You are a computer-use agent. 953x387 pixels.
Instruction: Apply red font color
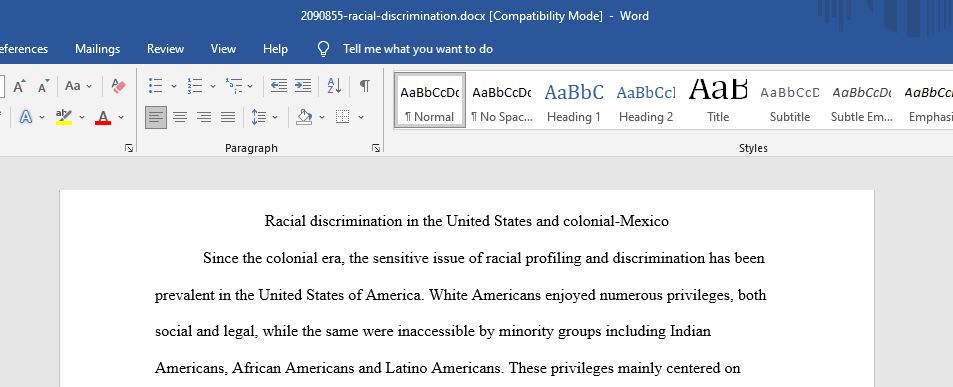click(103, 117)
